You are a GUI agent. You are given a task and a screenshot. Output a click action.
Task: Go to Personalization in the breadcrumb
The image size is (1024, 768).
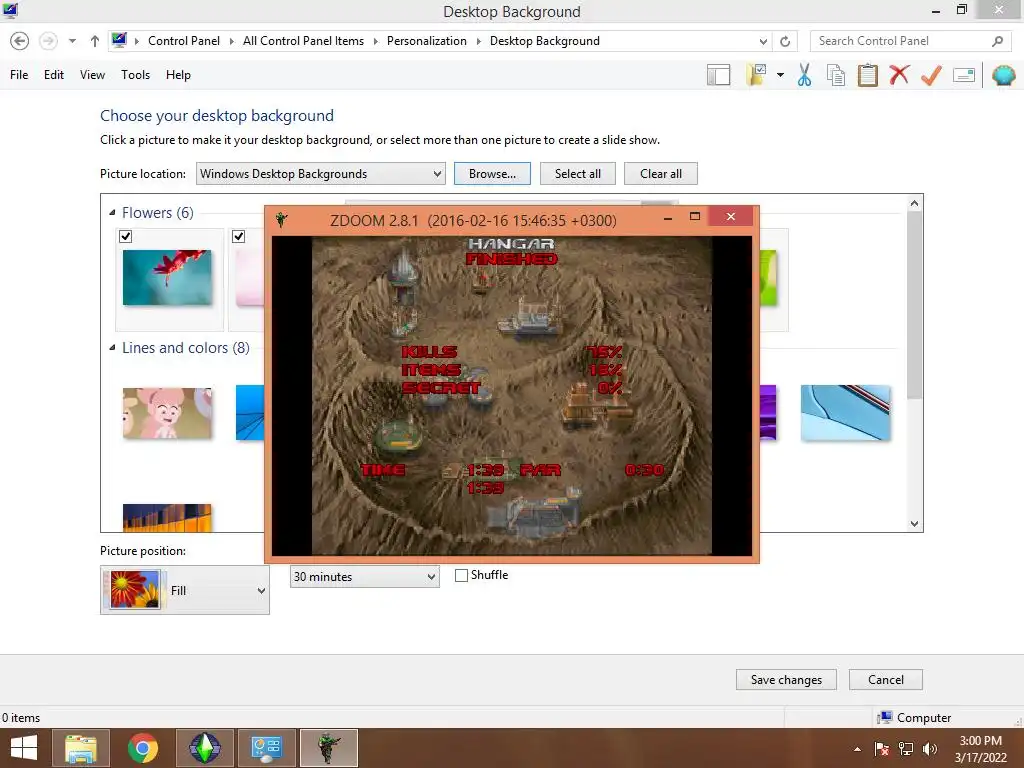point(426,41)
